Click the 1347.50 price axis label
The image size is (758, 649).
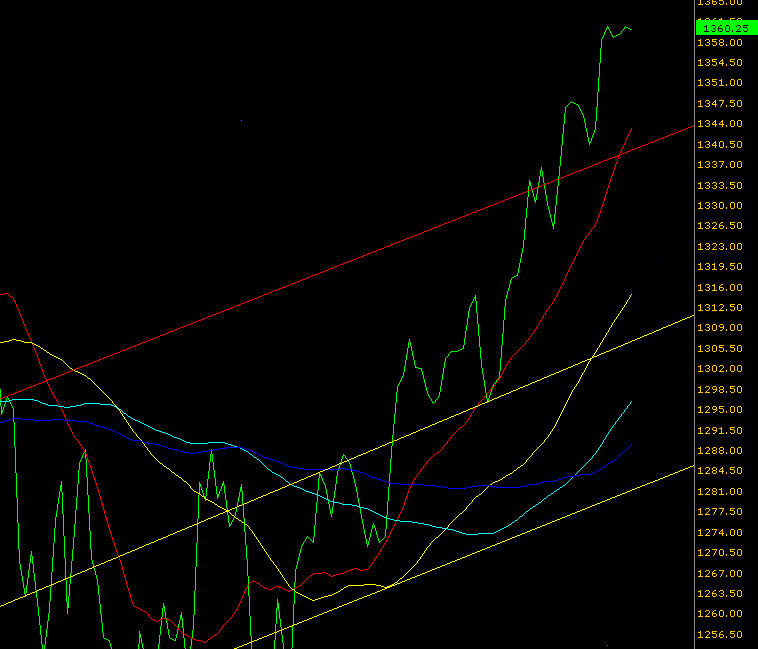[x=720, y=104]
